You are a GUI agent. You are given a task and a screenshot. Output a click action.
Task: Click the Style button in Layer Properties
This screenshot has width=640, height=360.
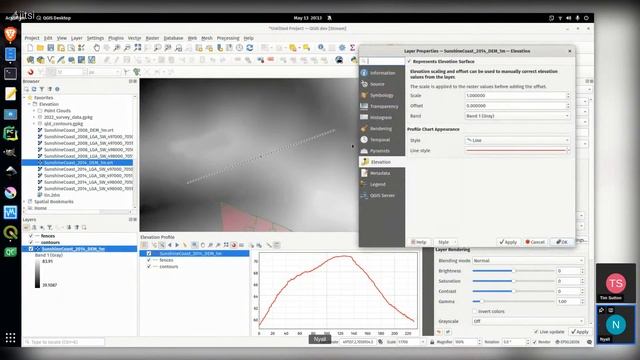click(x=445, y=242)
